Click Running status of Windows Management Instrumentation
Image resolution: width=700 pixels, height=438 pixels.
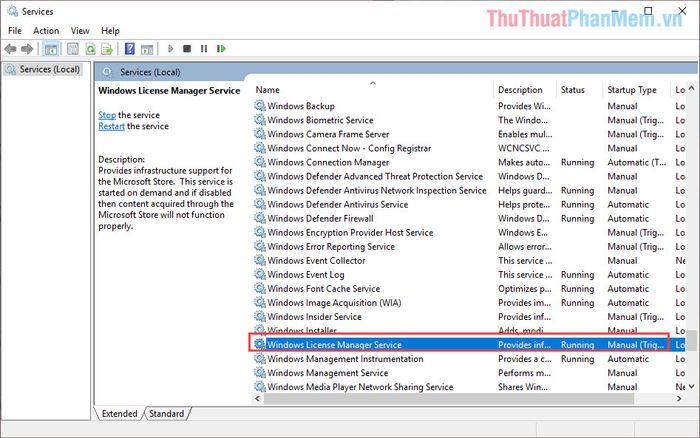[578, 359]
